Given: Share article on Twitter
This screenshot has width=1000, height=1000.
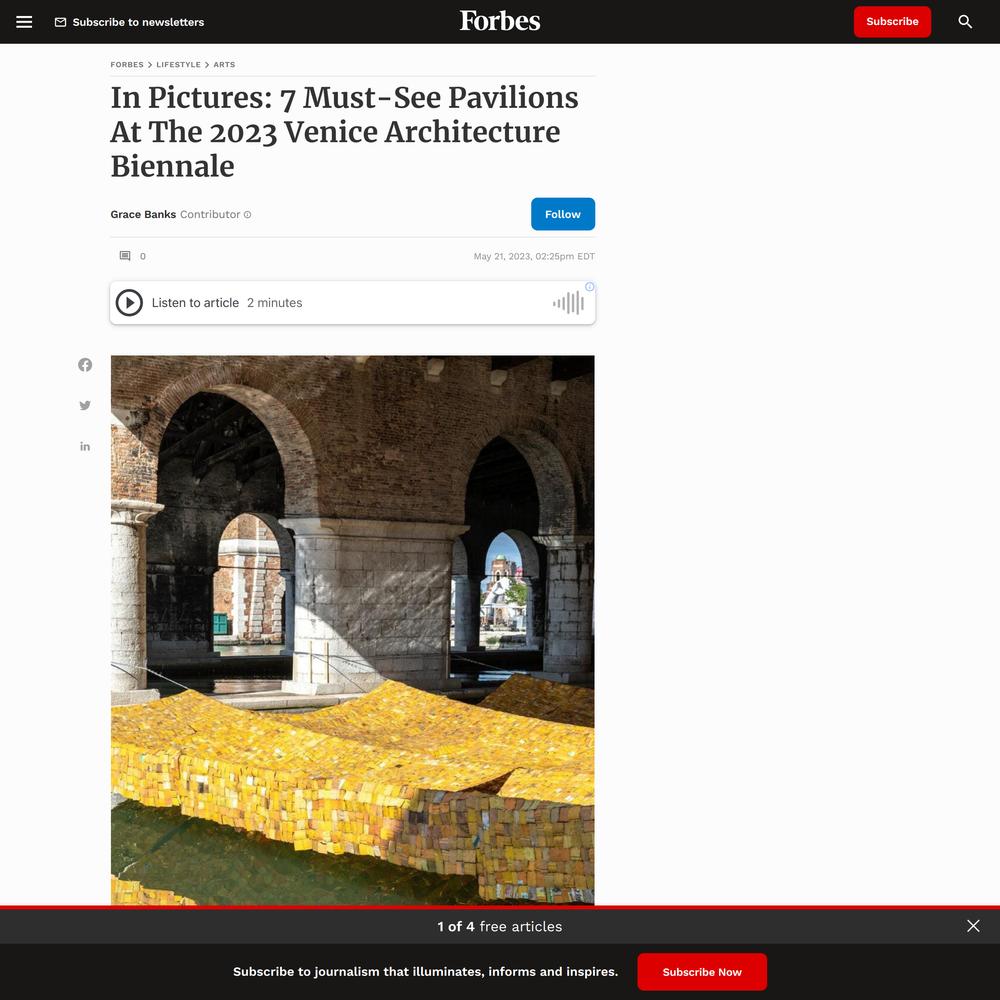Looking at the screenshot, I should (85, 406).
